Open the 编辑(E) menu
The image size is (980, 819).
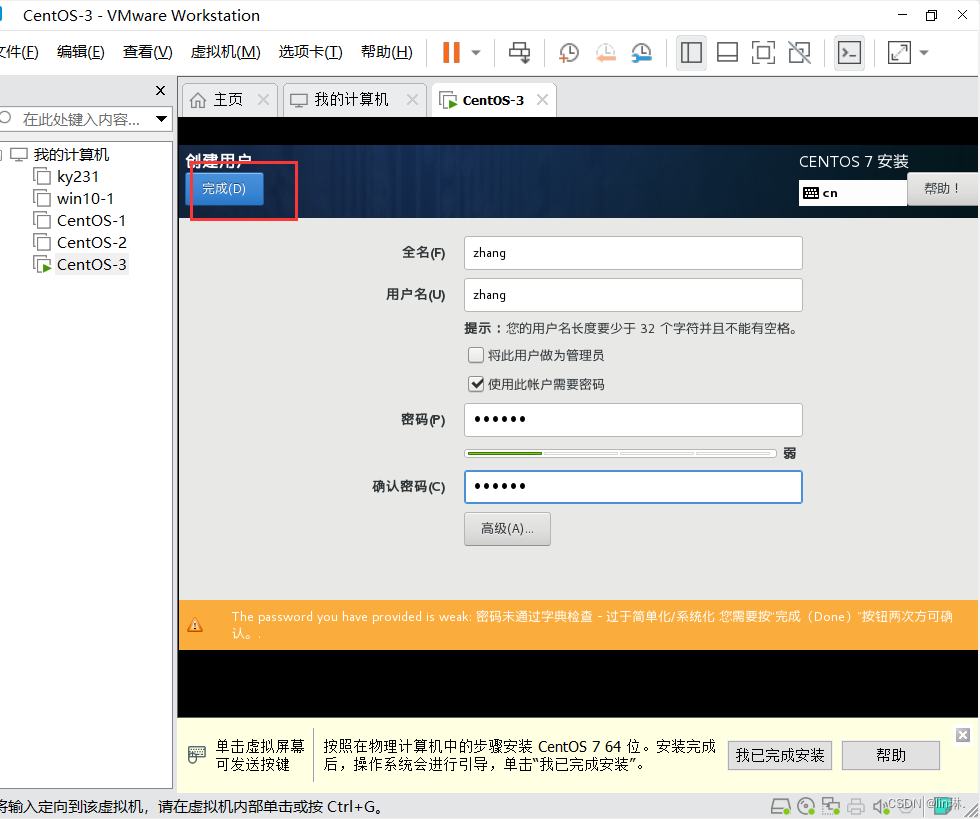click(81, 52)
